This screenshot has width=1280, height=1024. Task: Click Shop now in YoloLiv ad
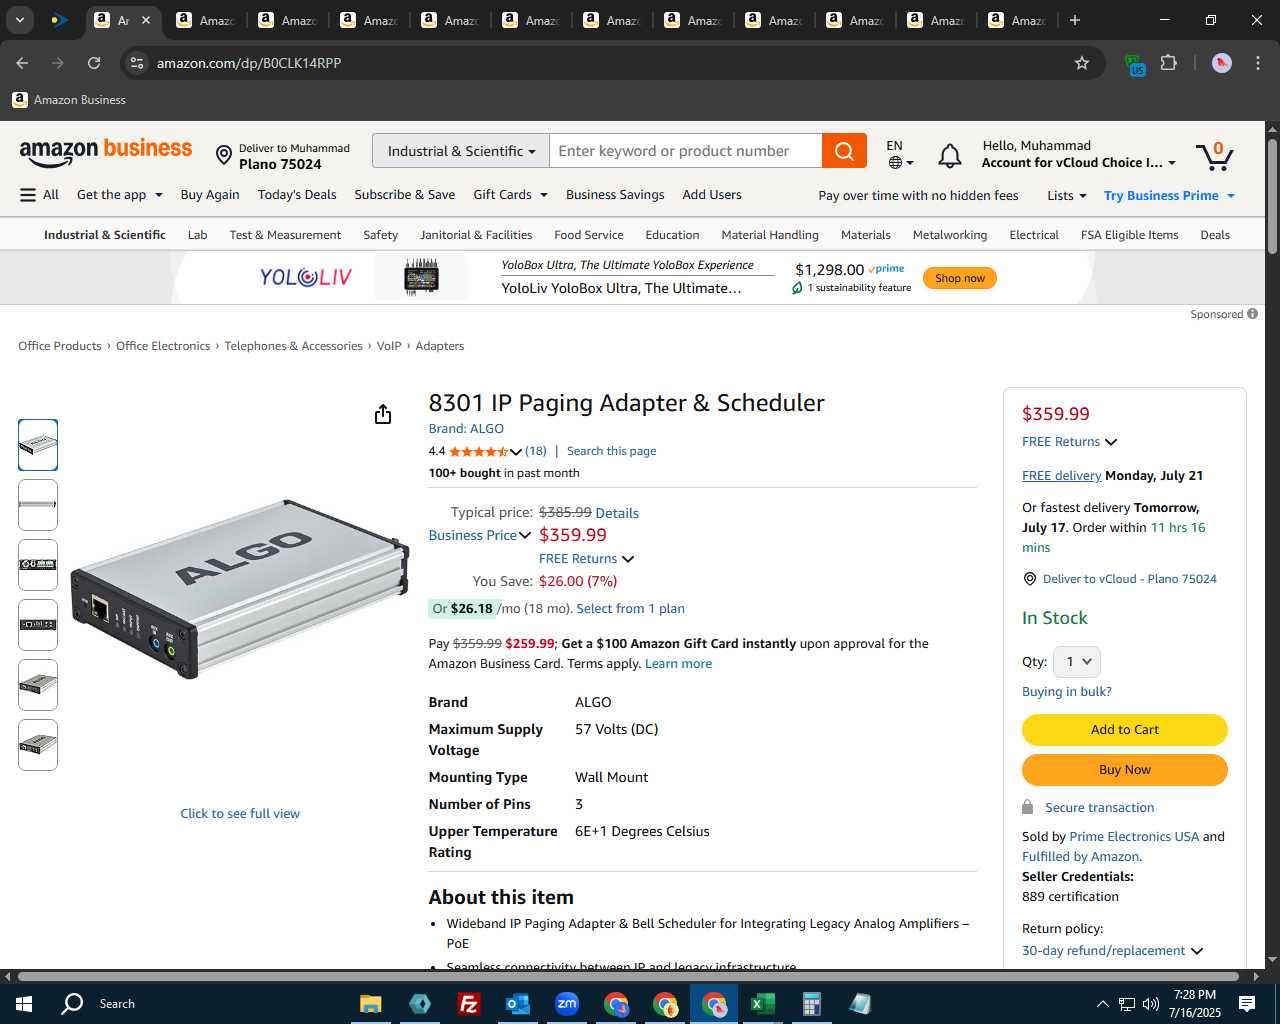(960, 278)
